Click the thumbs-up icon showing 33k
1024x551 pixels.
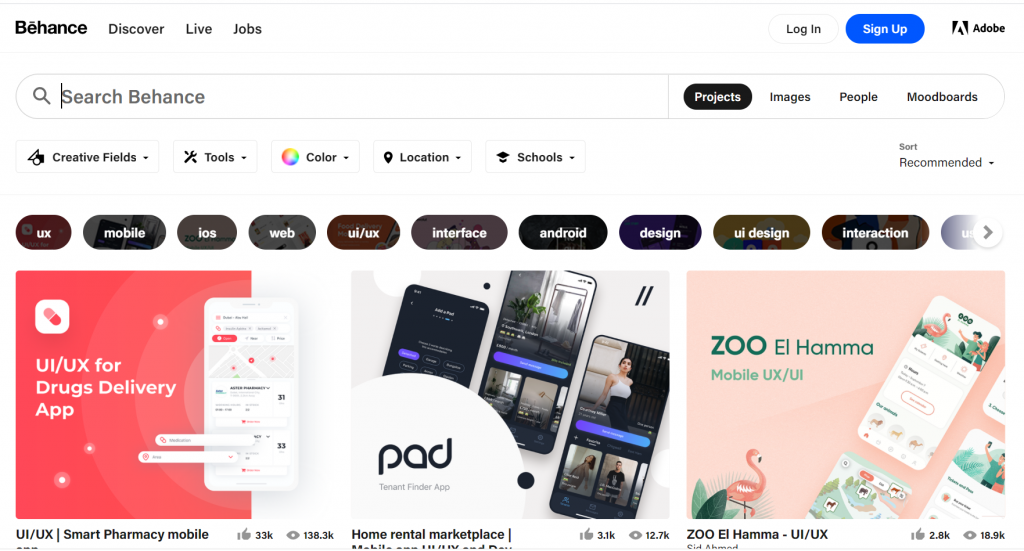(244, 535)
